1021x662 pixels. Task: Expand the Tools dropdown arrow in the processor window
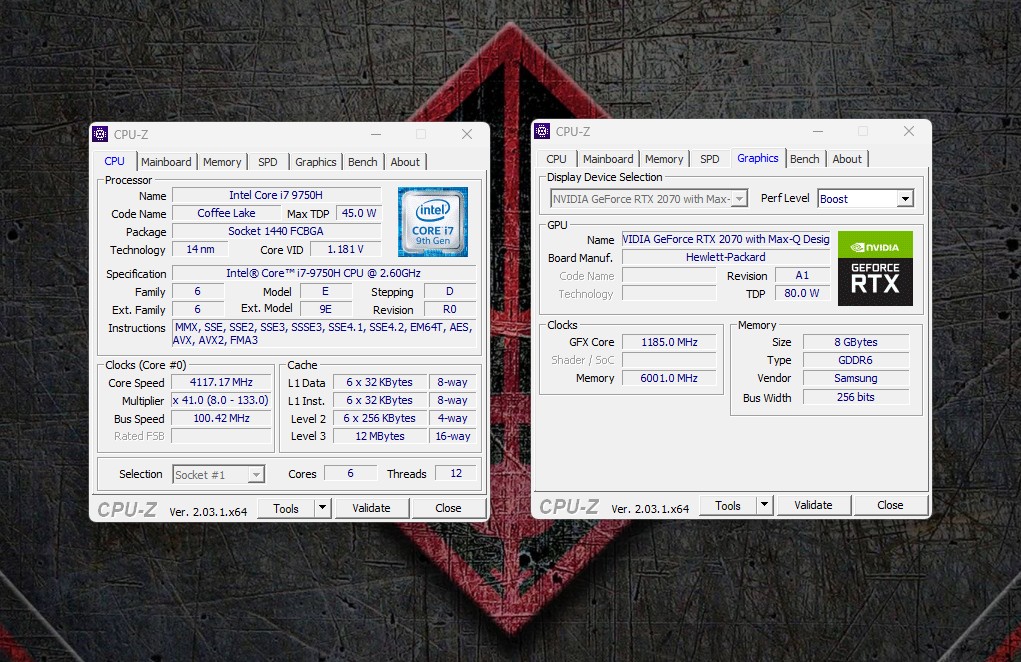click(322, 508)
